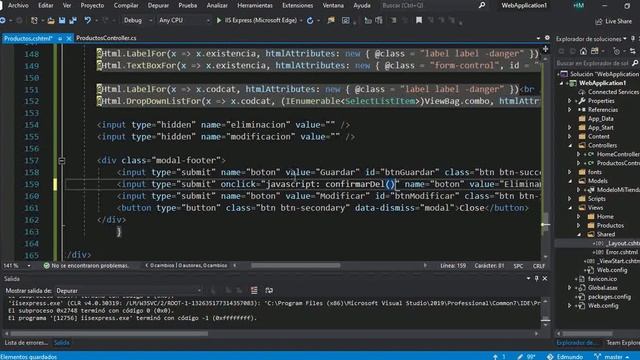640x360 pixels.
Task: Click the unpushed commits up arrow
Action: coord(495,357)
